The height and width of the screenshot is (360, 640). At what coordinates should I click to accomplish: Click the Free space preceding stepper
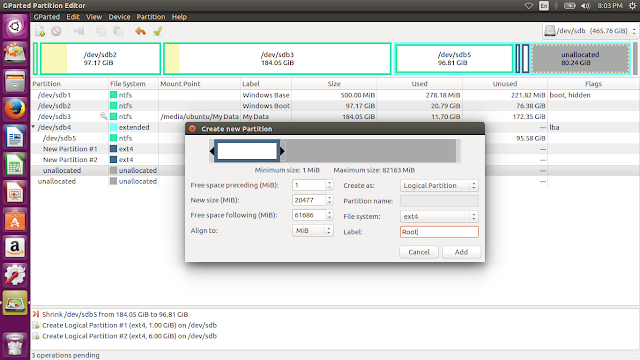coord(329,185)
